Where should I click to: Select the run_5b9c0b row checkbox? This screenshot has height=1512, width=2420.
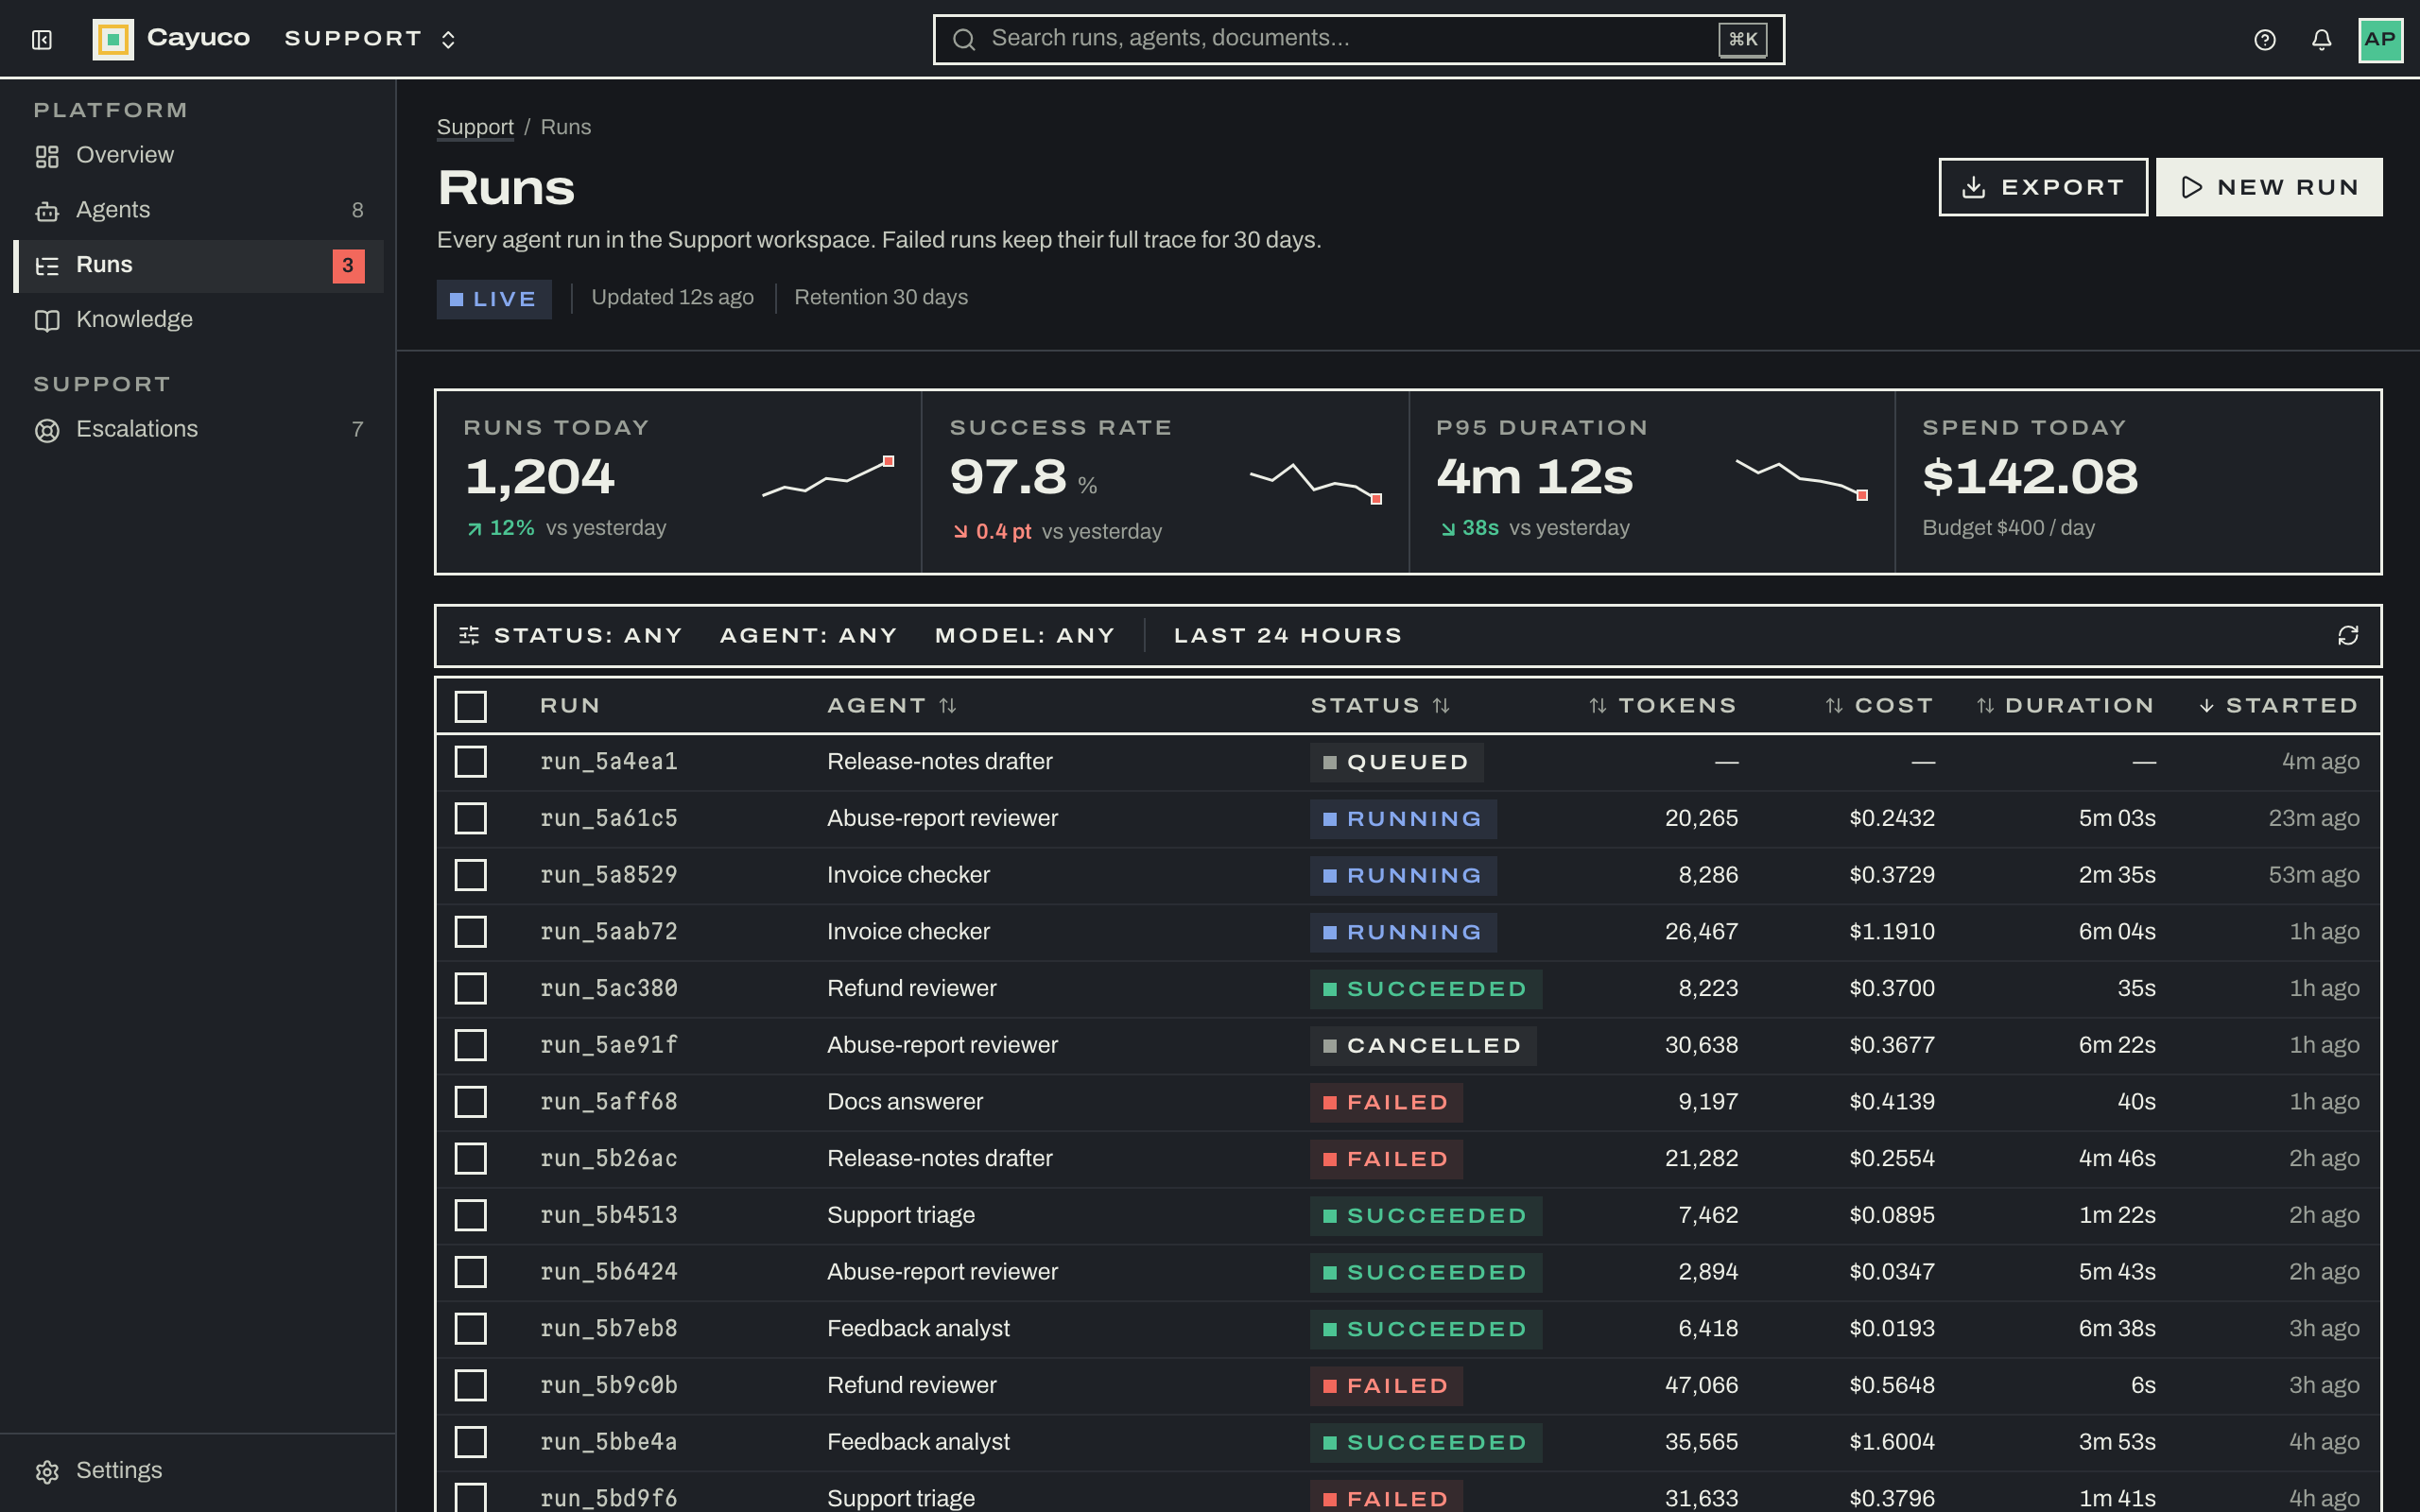click(x=471, y=1386)
